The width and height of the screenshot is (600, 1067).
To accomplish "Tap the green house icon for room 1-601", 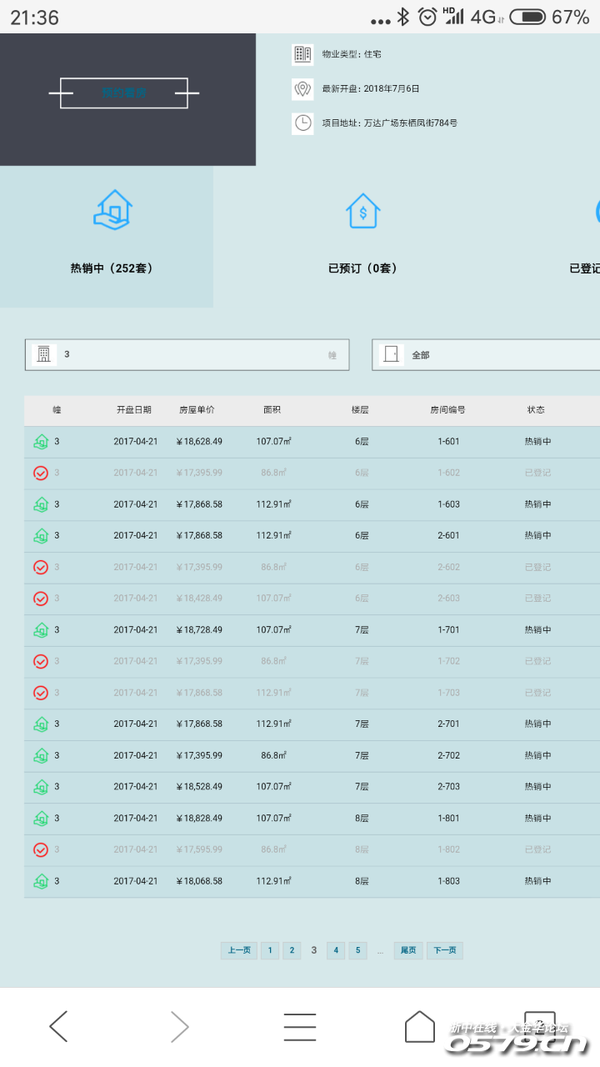I will pos(41,442).
